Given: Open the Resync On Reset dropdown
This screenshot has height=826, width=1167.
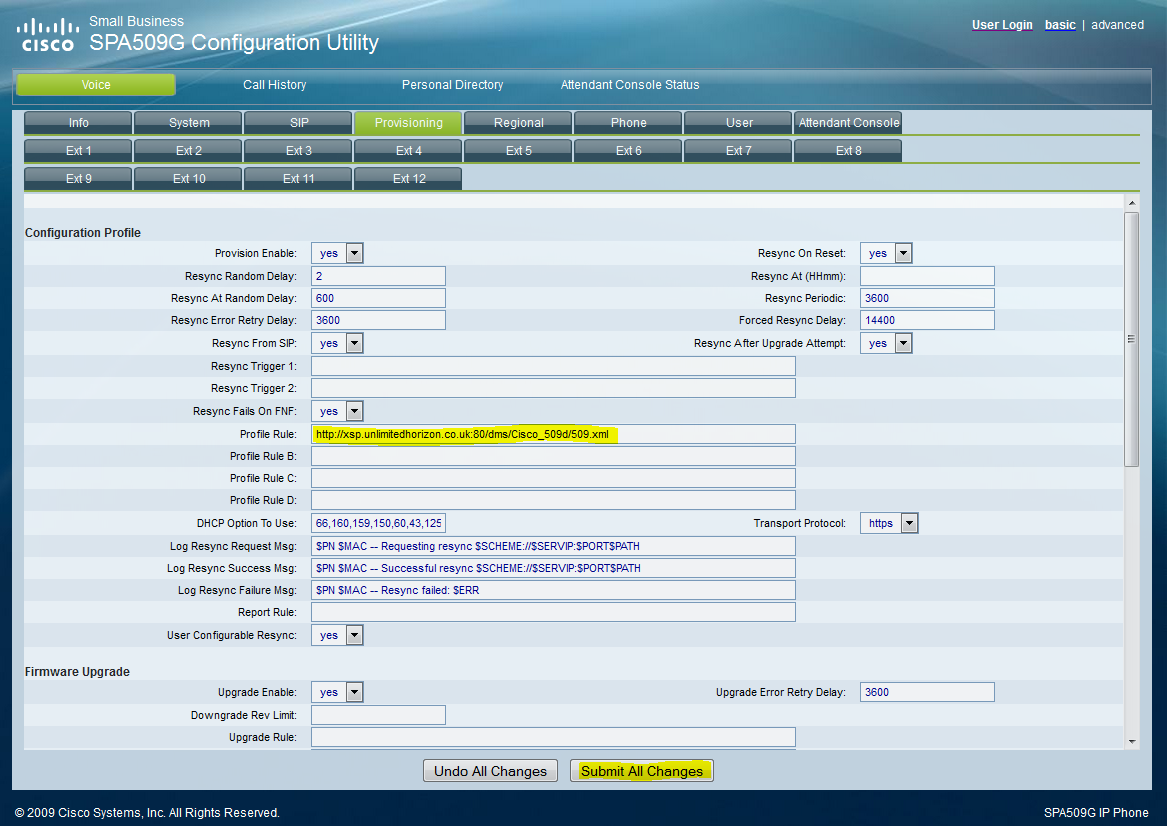Looking at the screenshot, I should 886,253.
